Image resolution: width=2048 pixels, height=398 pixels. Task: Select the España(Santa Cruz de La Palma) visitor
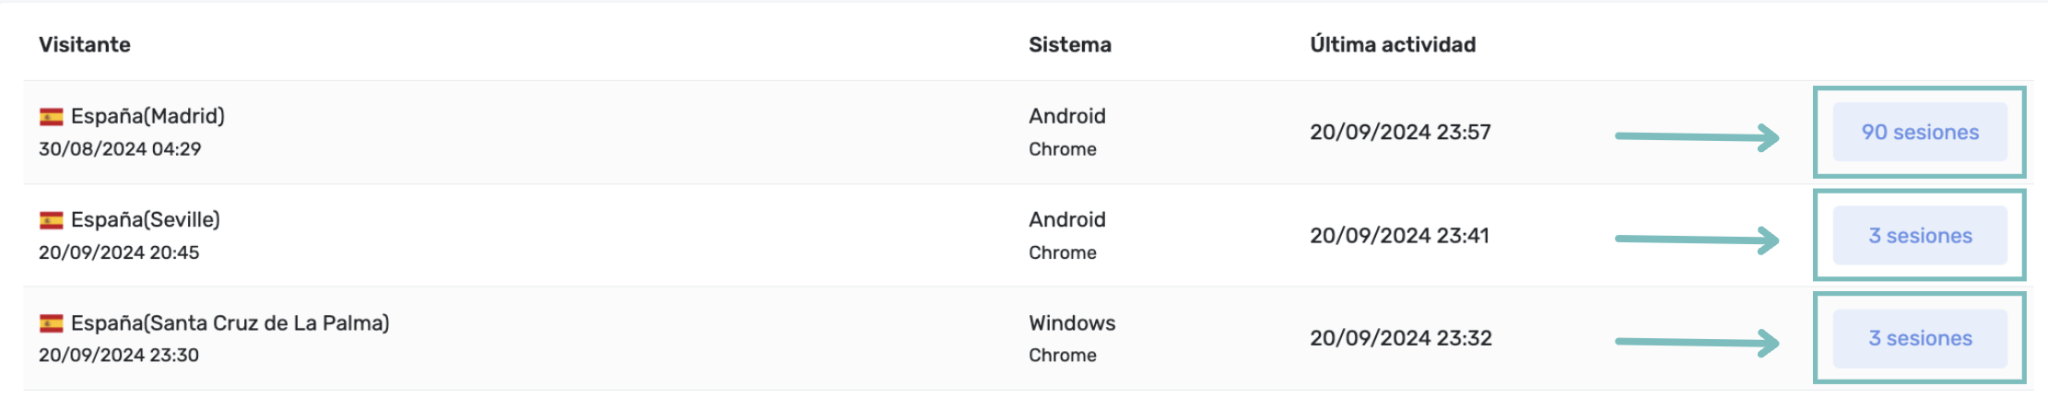click(x=230, y=323)
